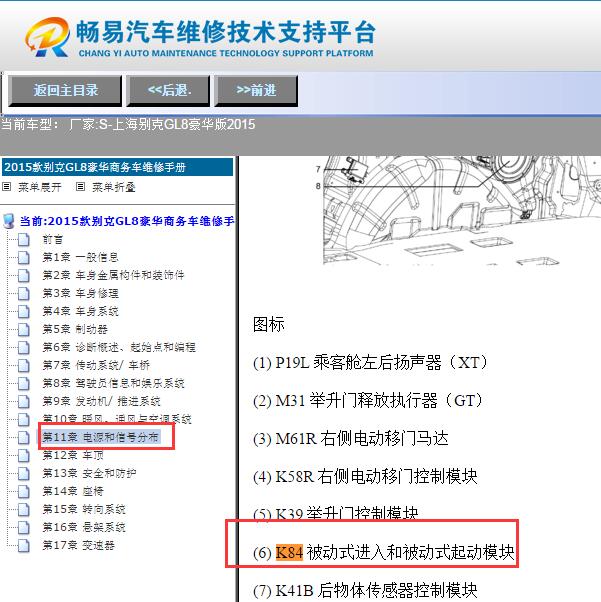This screenshot has width=601, height=602.
Task: Select the 2015款别克GL8豪华商务车维修手册 header
Action: (117, 167)
